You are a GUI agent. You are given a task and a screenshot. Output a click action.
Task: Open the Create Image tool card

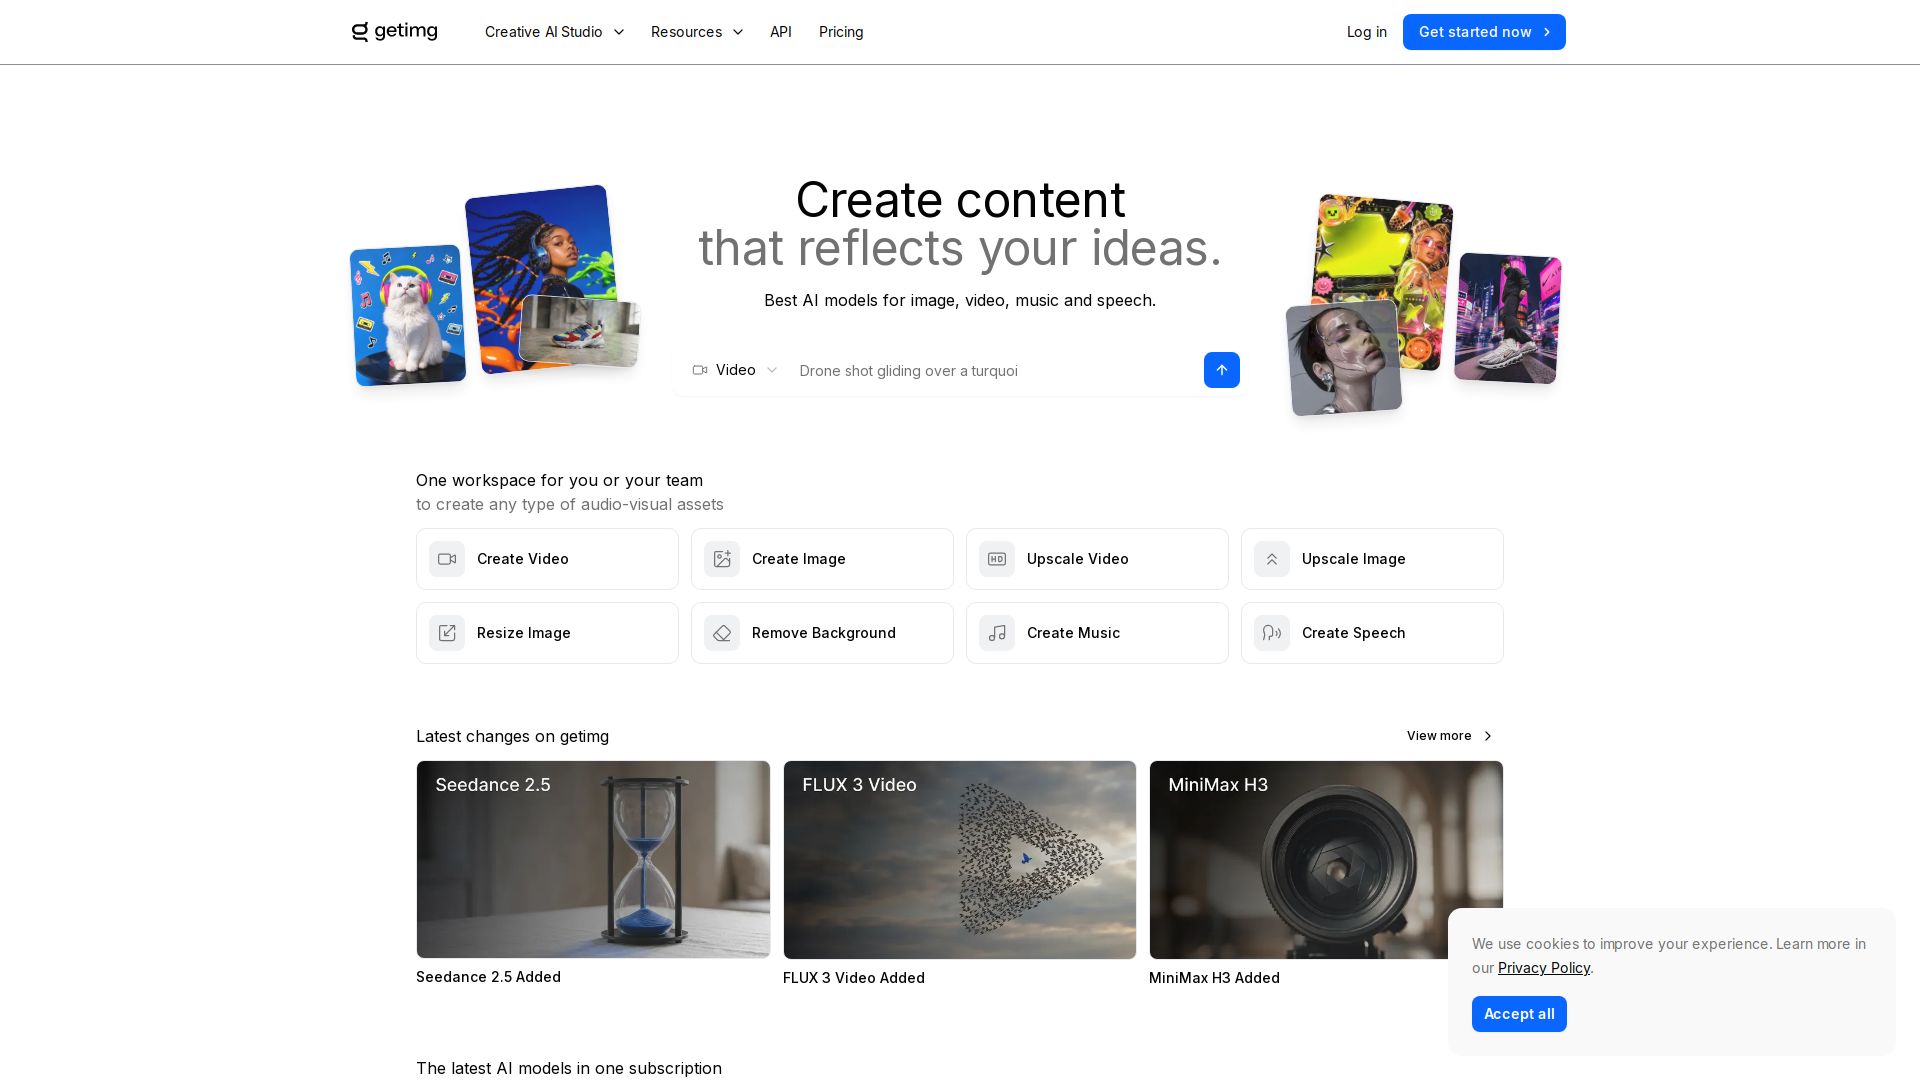point(822,559)
